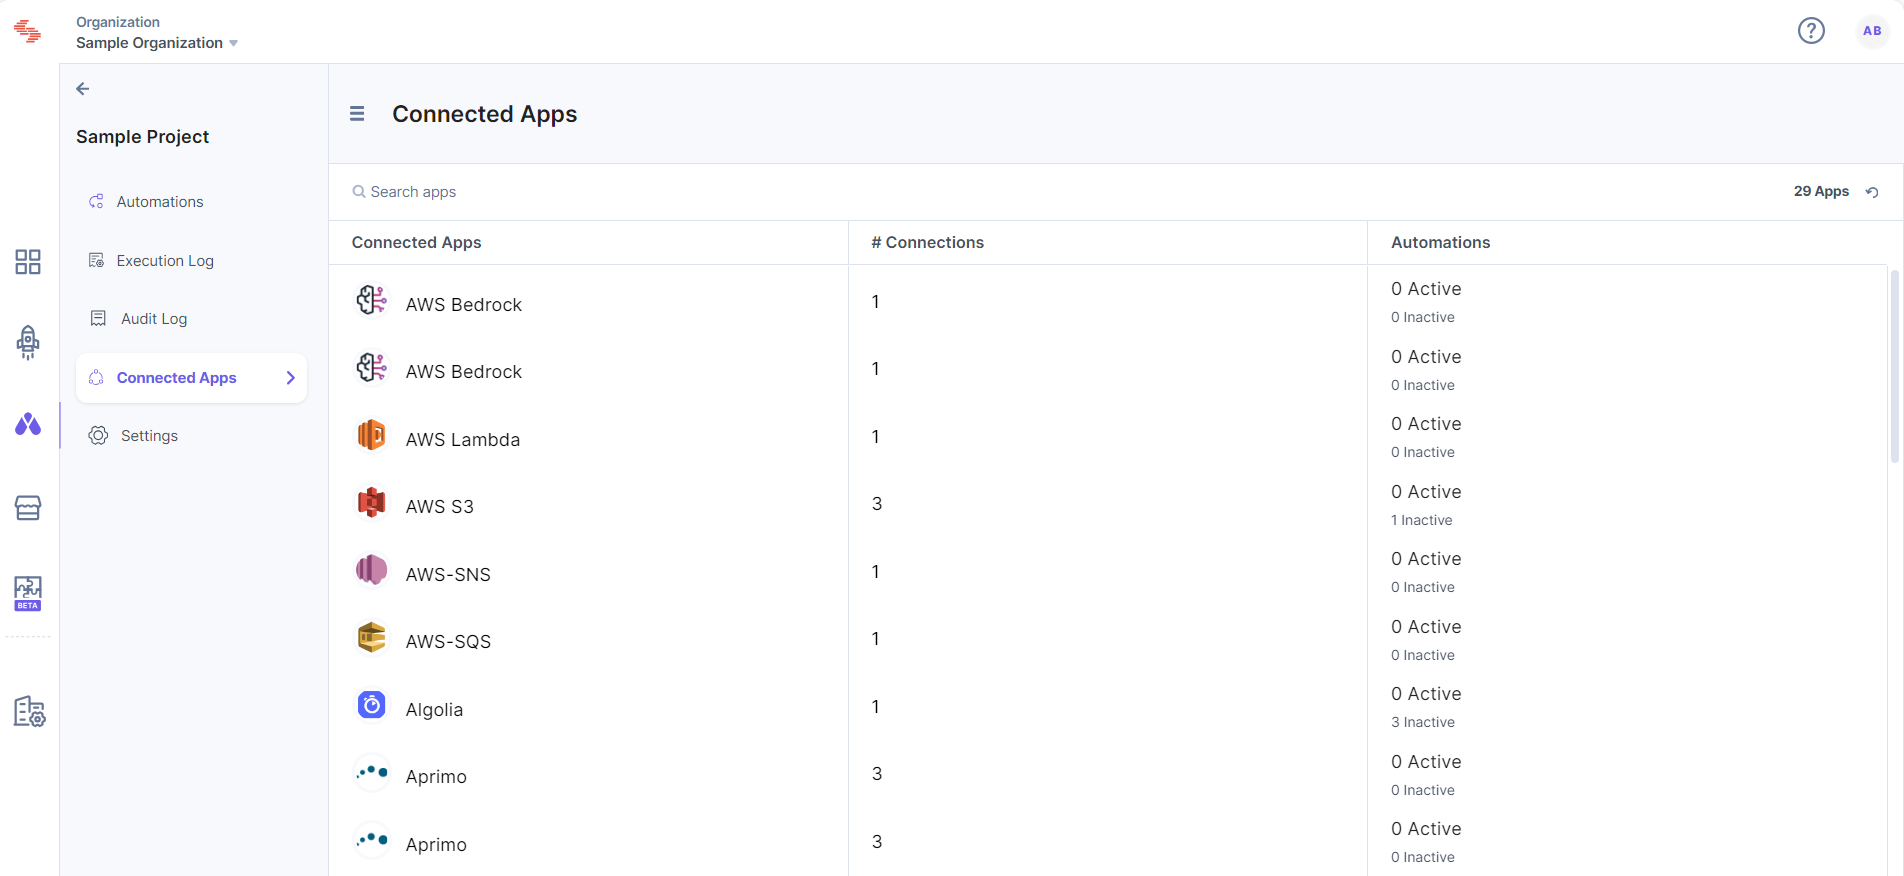Viewport: 1904px width, 876px height.
Task: Open the rocket launch icon in left rail
Action: click(28, 343)
